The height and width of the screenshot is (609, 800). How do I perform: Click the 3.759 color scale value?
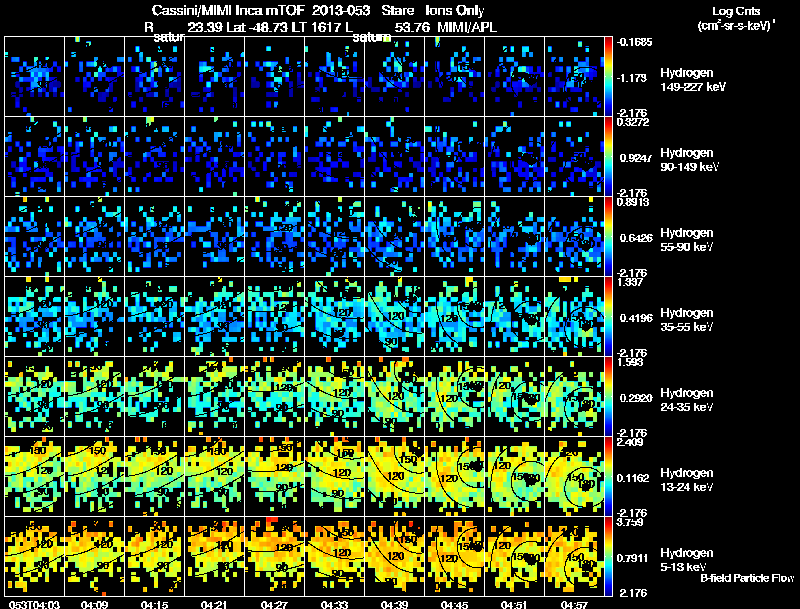631,522
